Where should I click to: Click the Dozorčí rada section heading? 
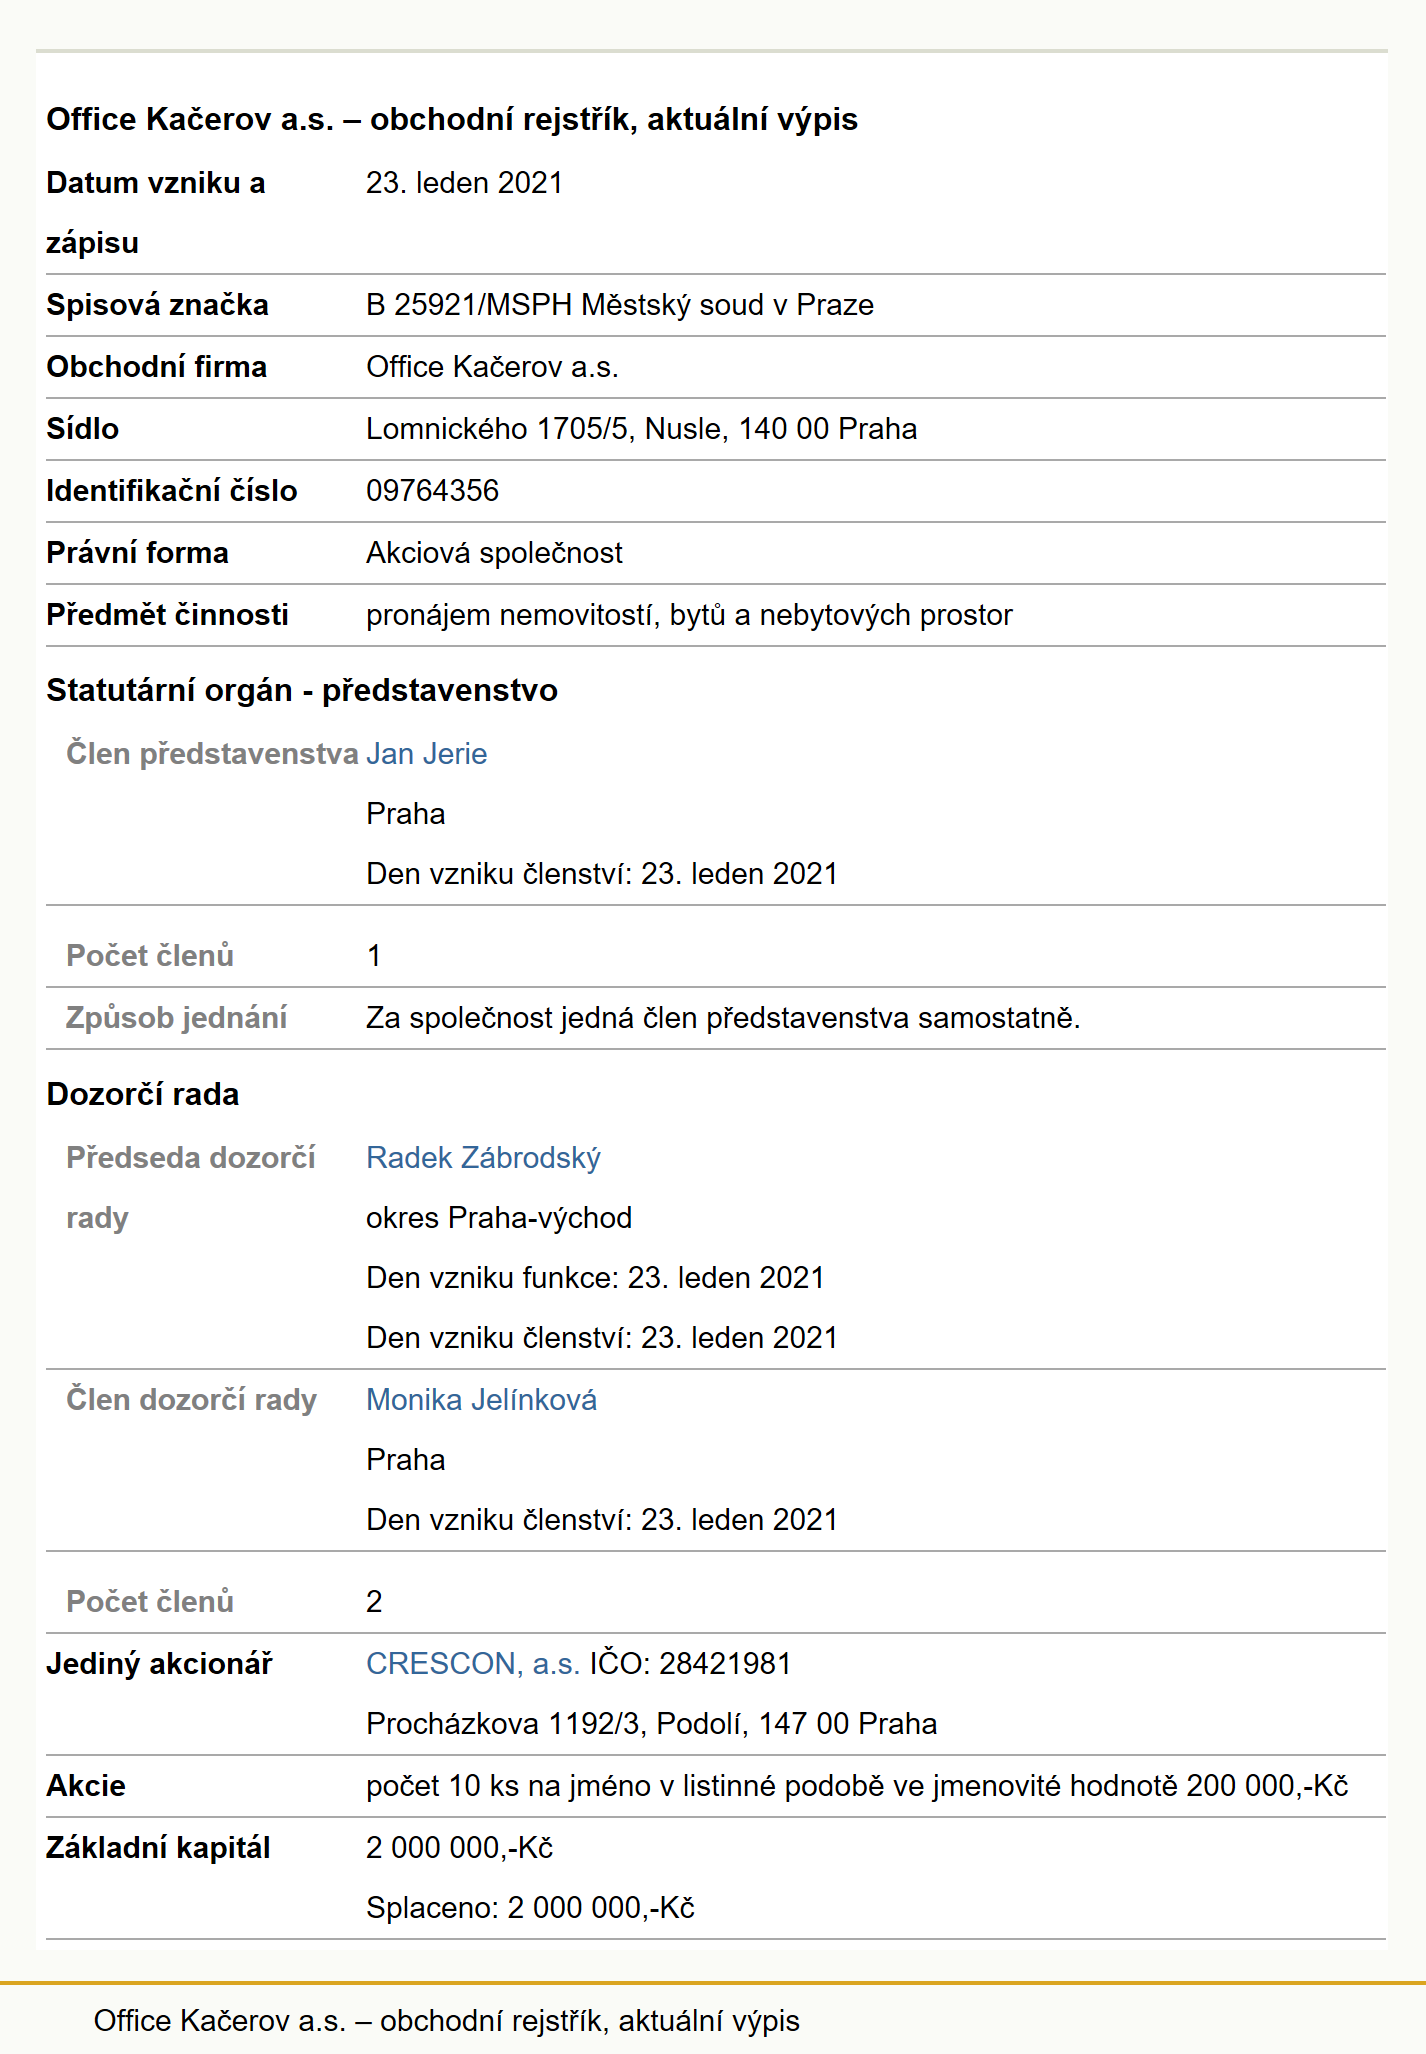(143, 1094)
